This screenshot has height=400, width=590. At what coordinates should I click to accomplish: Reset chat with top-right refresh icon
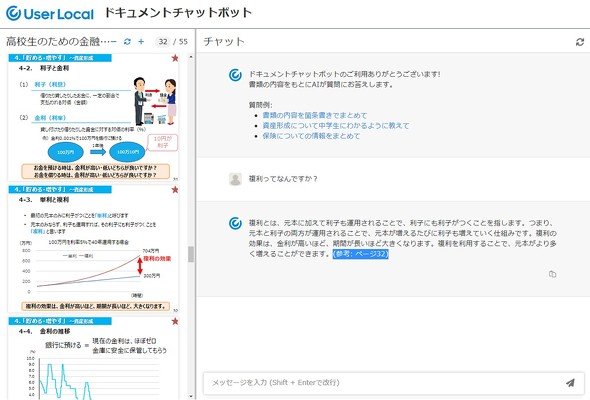click(x=580, y=42)
